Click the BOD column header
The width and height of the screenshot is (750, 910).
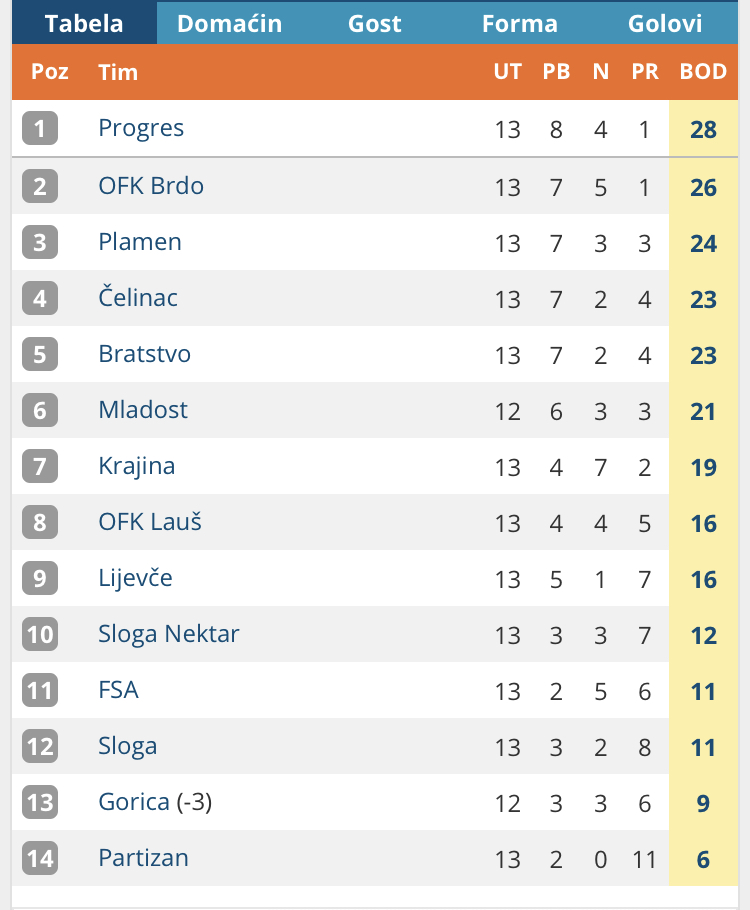703,72
